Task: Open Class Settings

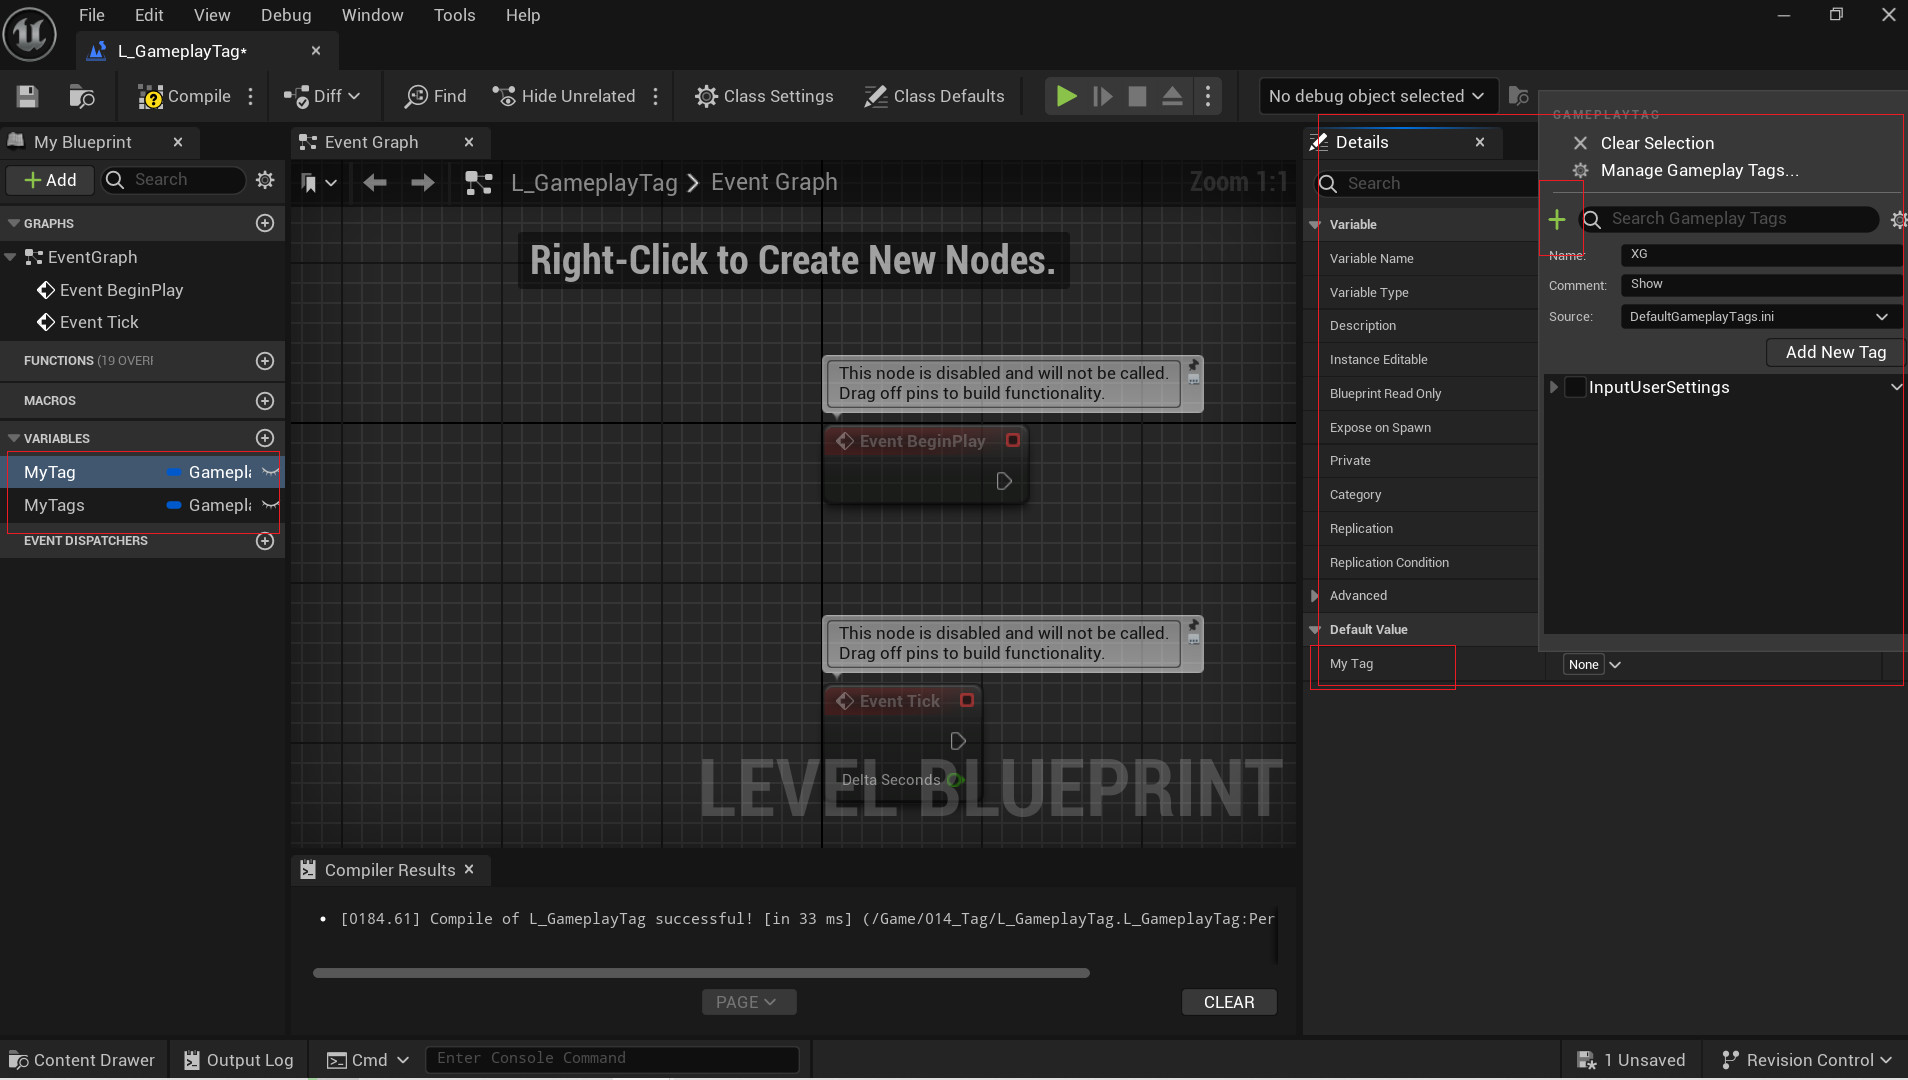Action: 765,96
